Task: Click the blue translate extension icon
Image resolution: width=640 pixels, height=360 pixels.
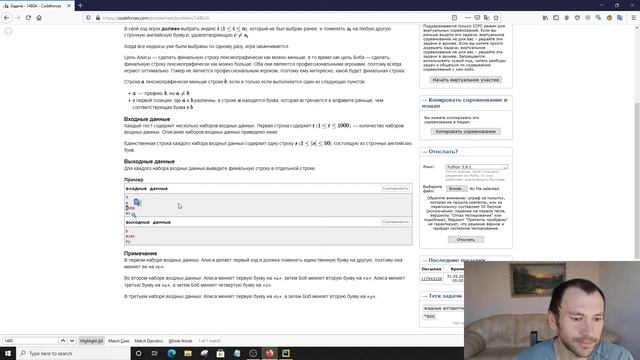Action: [598, 18]
